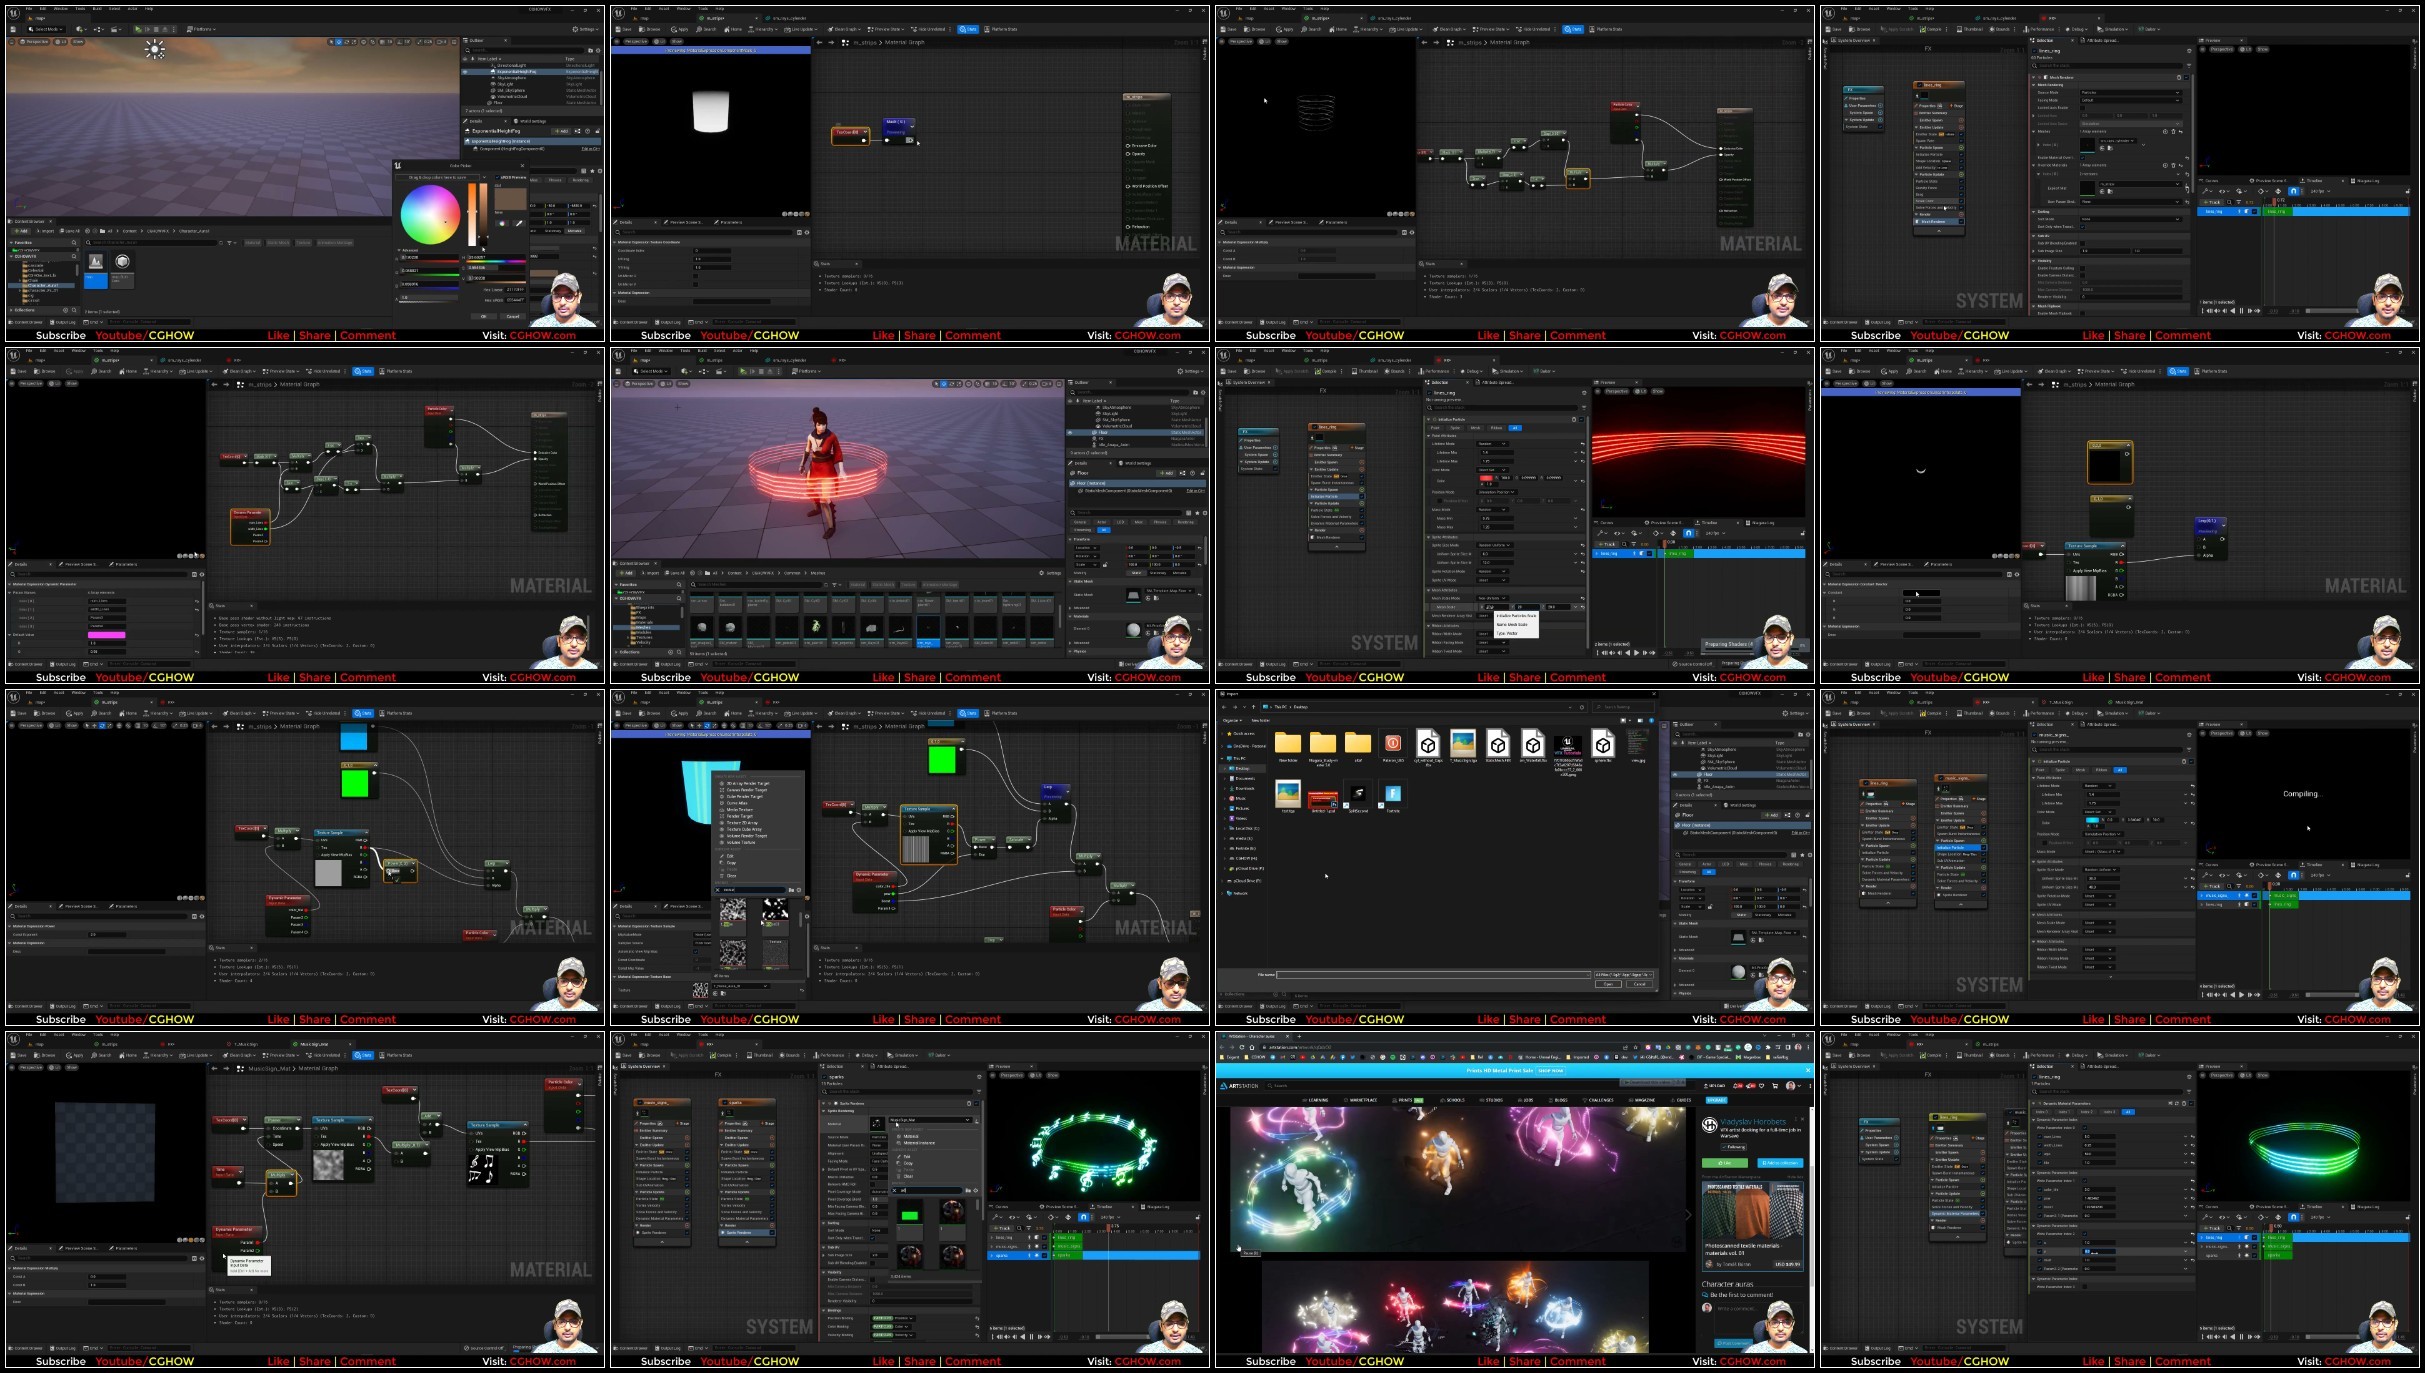Open the CHALLENGES menu on ArtStation
The width and height of the screenshot is (2425, 1373).
click(x=1598, y=1100)
